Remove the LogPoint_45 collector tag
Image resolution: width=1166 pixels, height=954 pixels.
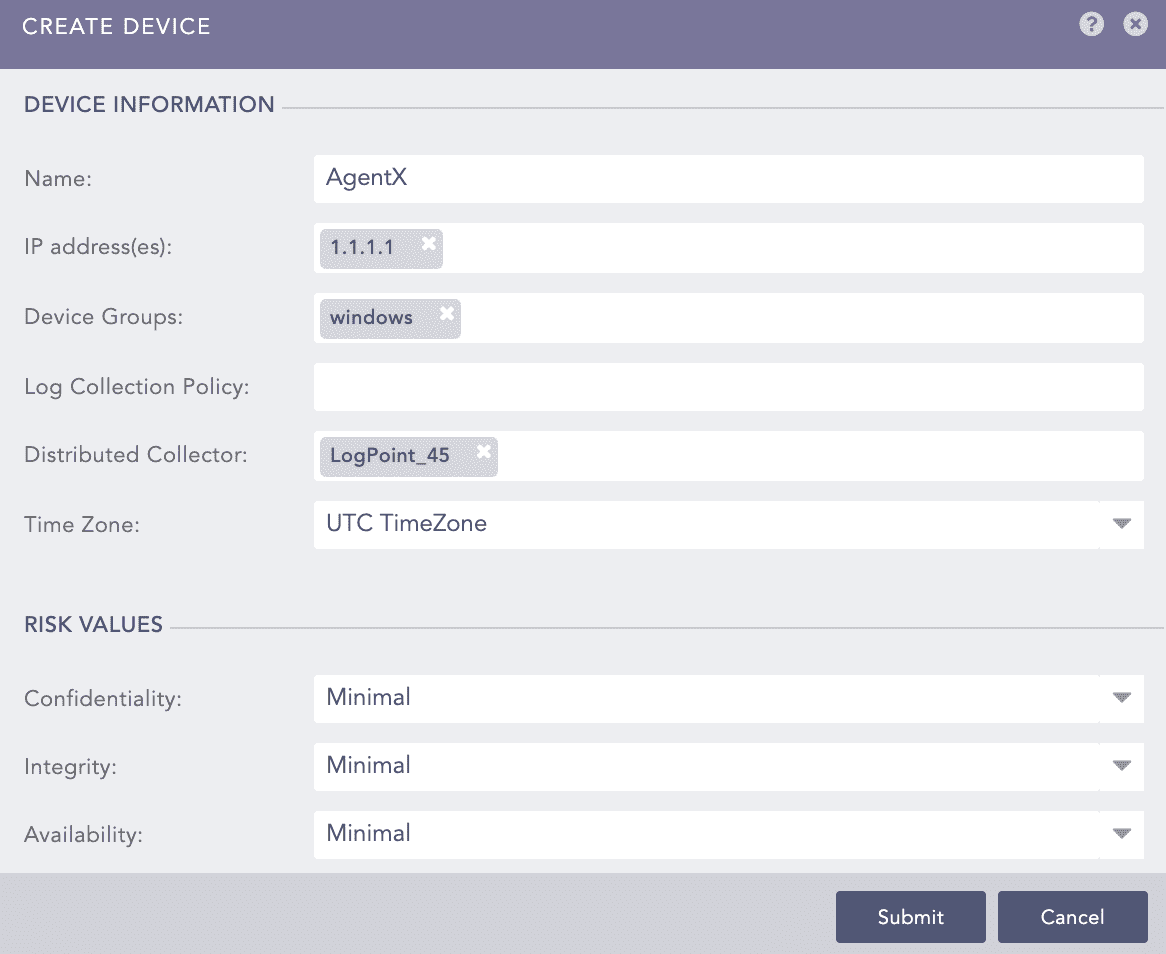(x=484, y=452)
